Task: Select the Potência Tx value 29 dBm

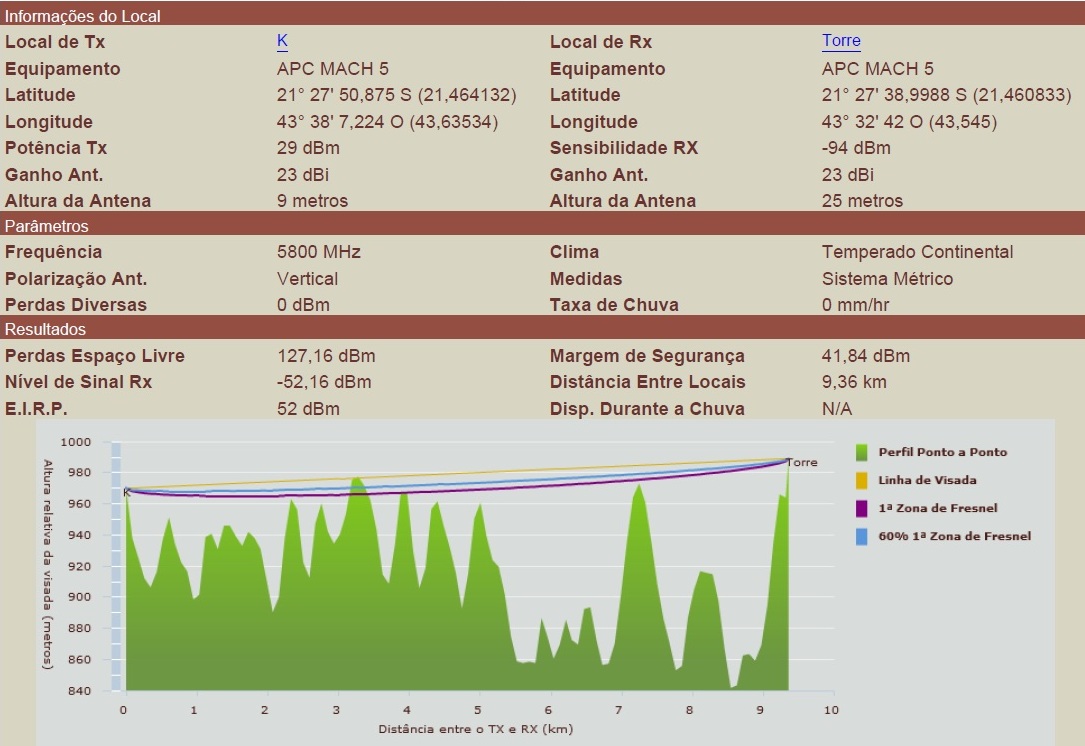Action: click(308, 148)
